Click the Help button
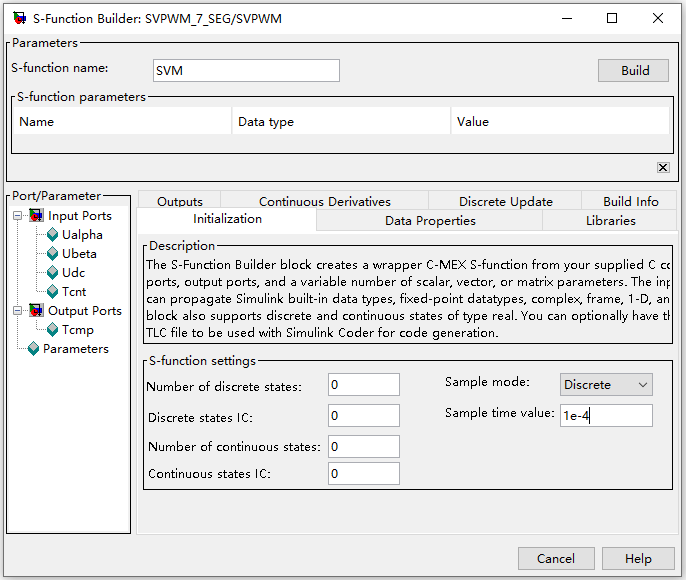Image resolution: width=686 pixels, height=580 pixels. click(x=638, y=559)
